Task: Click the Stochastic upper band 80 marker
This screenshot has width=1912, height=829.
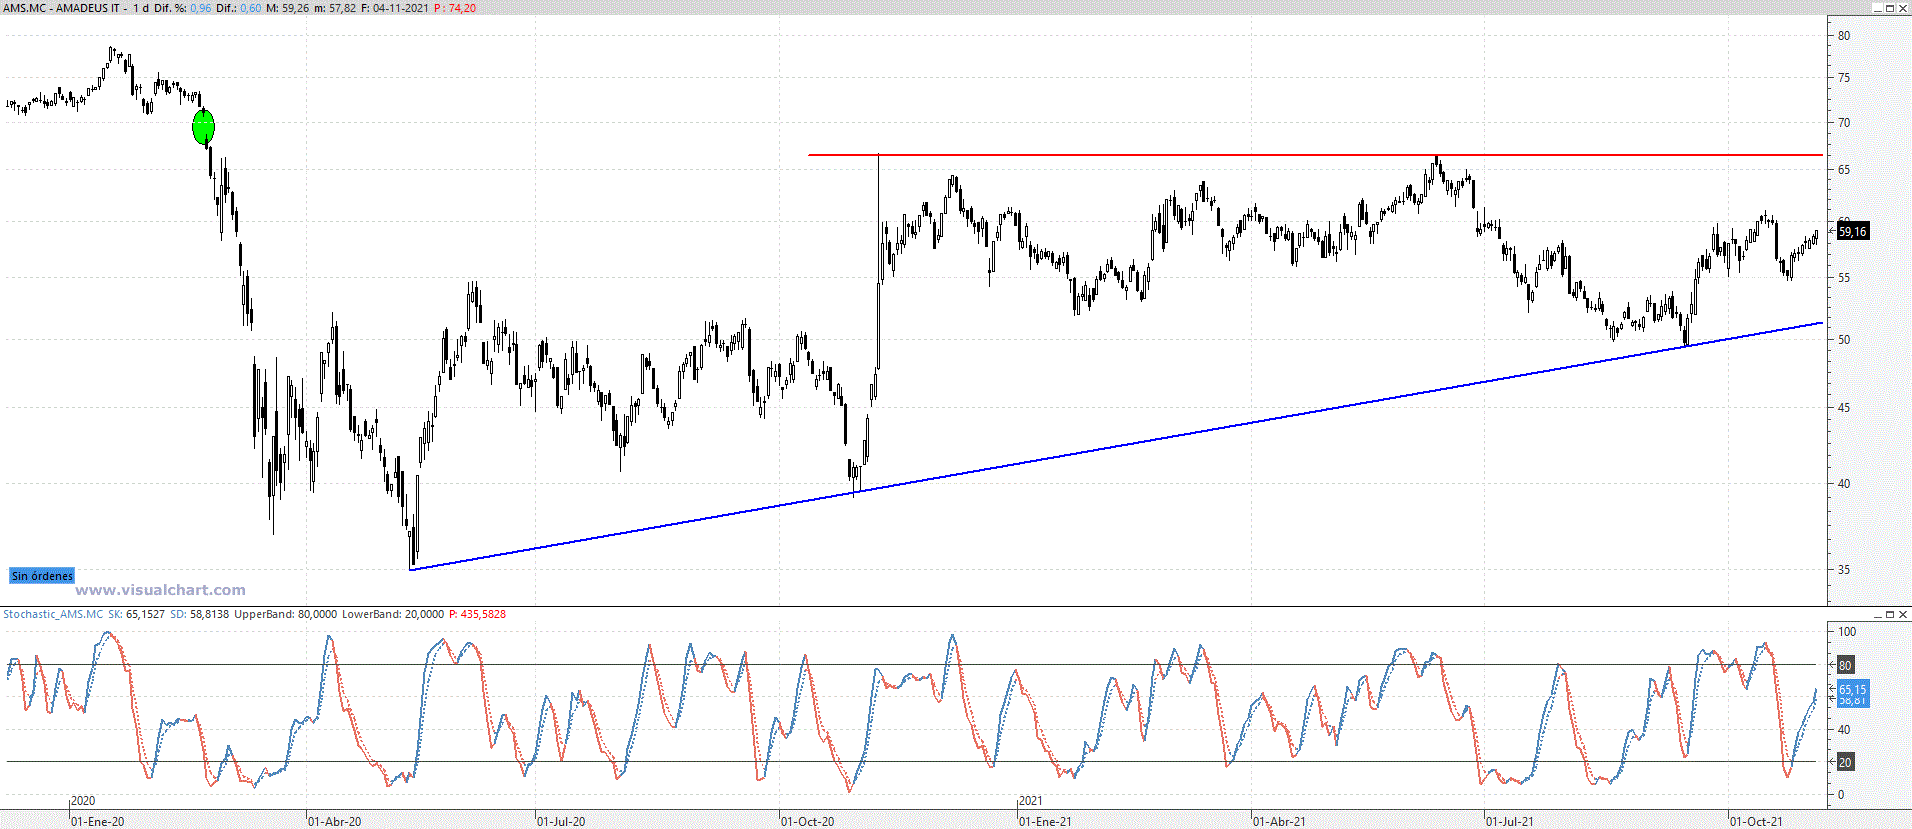Action: (1845, 665)
